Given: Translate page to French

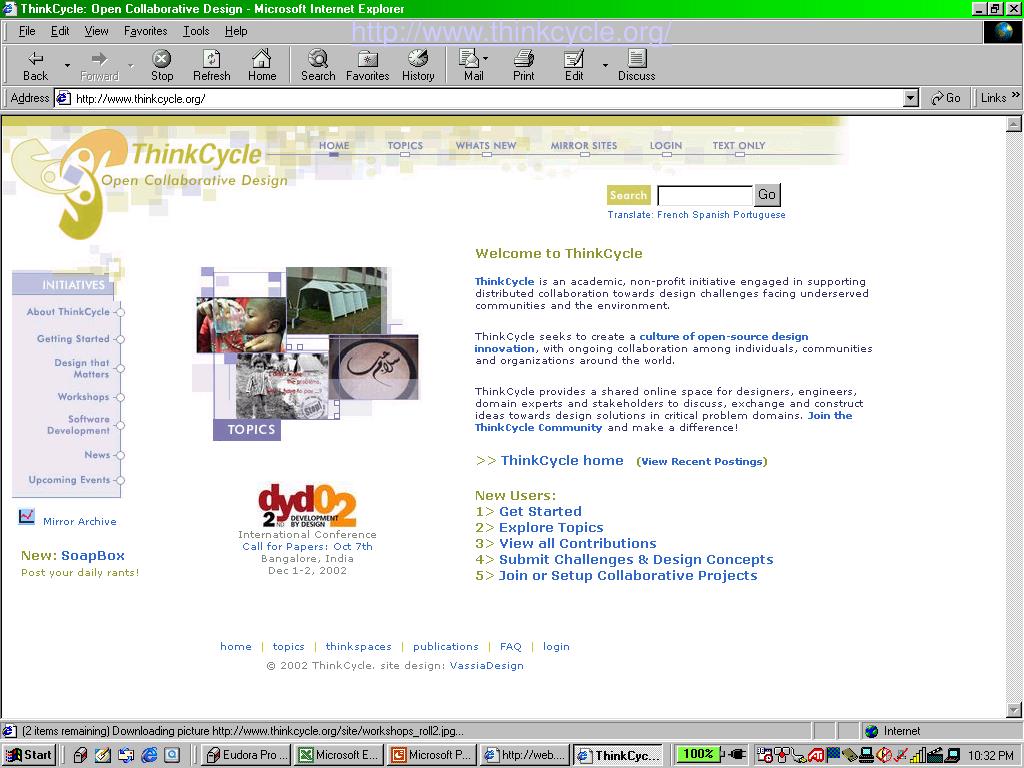Looking at the screenshot, I should coord(673,215).
